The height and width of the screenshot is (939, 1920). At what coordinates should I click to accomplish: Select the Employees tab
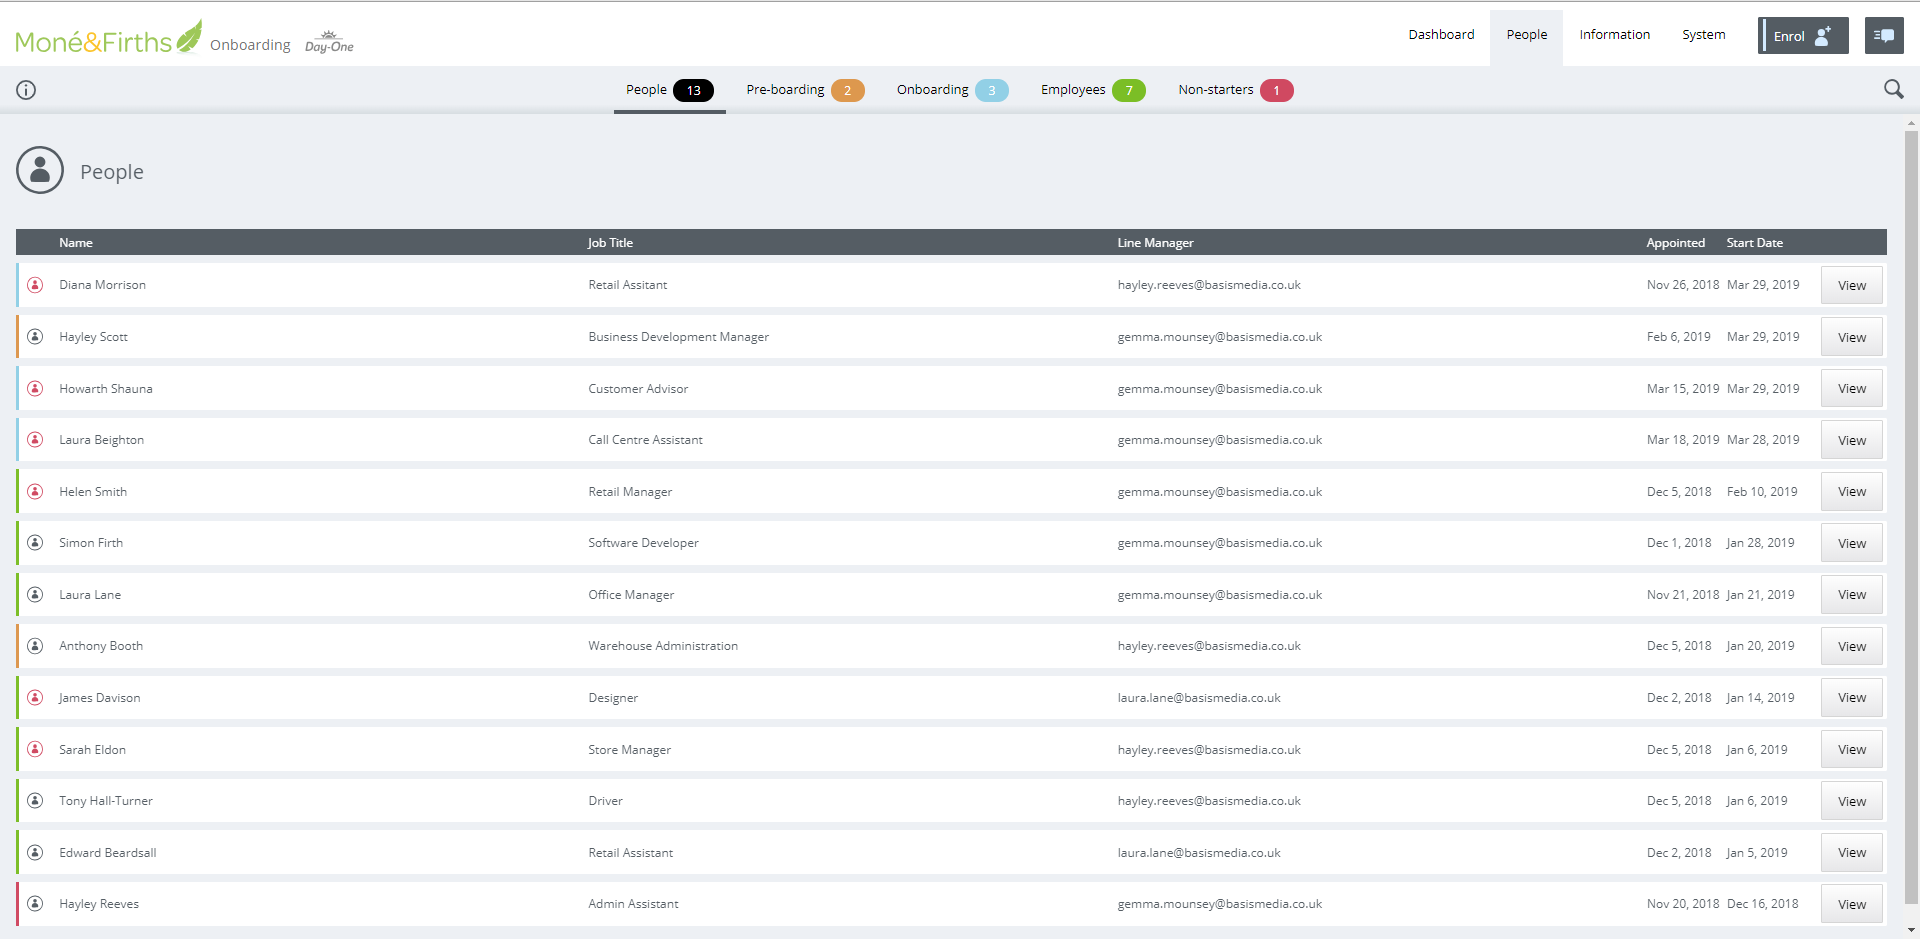pos(1092,90)
